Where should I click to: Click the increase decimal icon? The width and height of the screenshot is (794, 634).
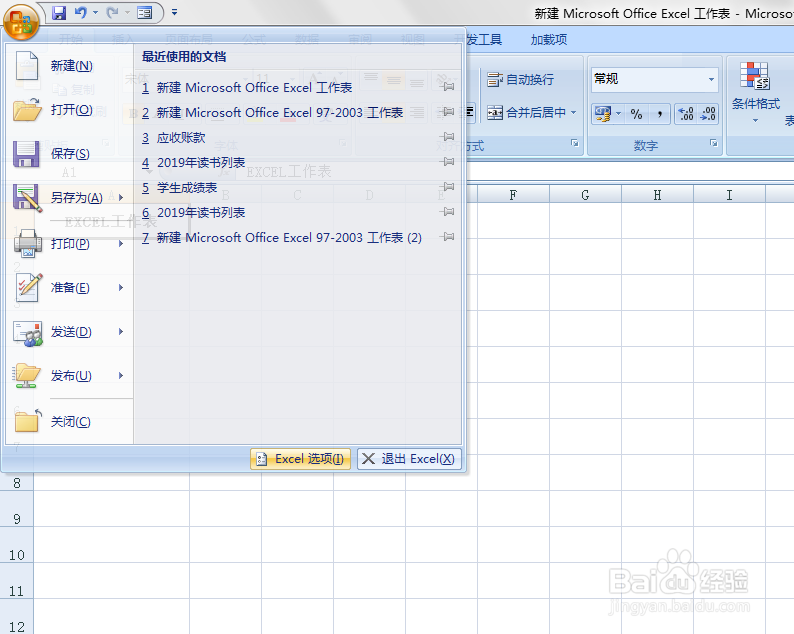point(686,114)
